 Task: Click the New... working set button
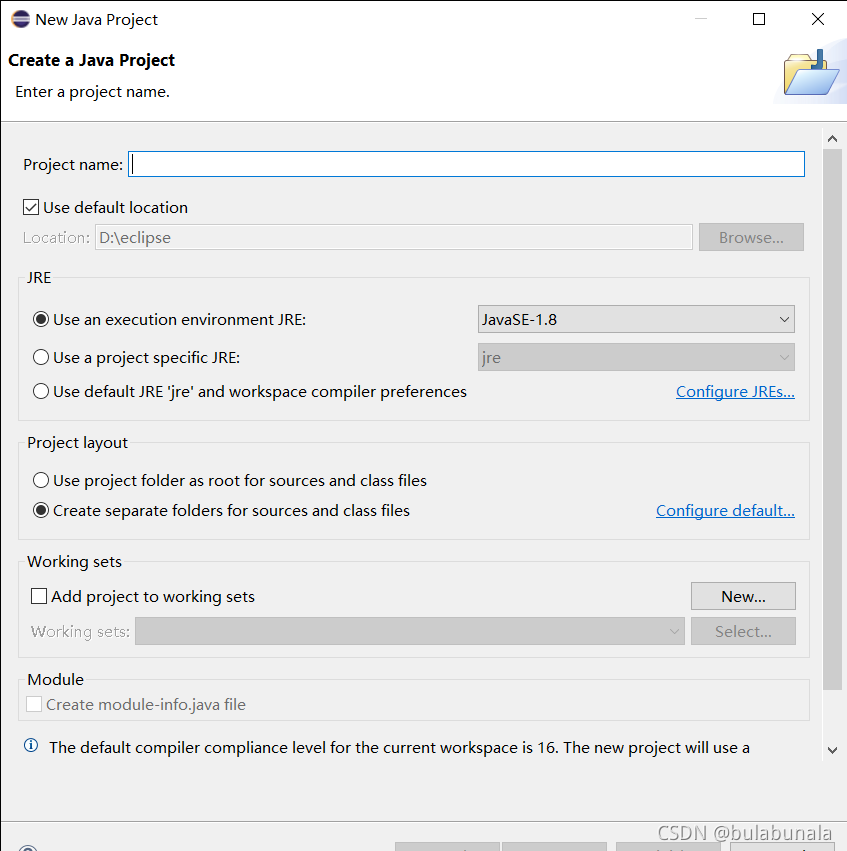point(743,596)
